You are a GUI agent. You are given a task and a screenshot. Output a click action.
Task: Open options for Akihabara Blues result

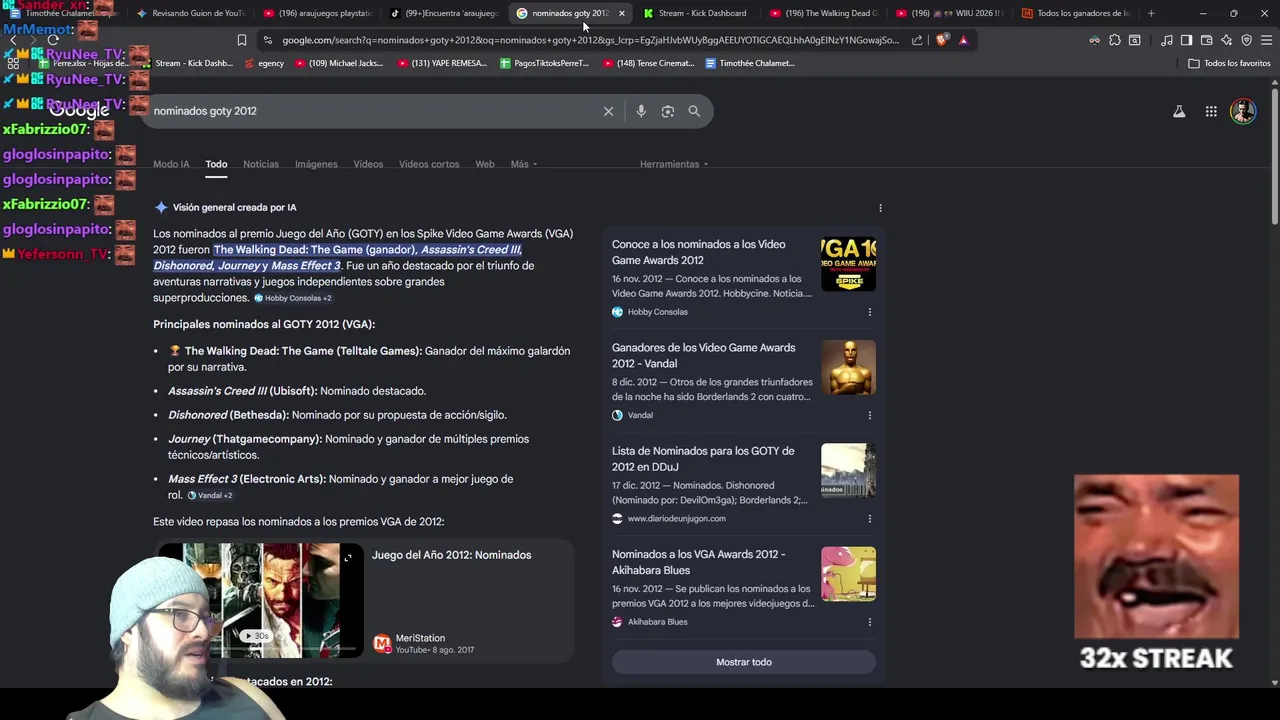click(x=869, y=622)
